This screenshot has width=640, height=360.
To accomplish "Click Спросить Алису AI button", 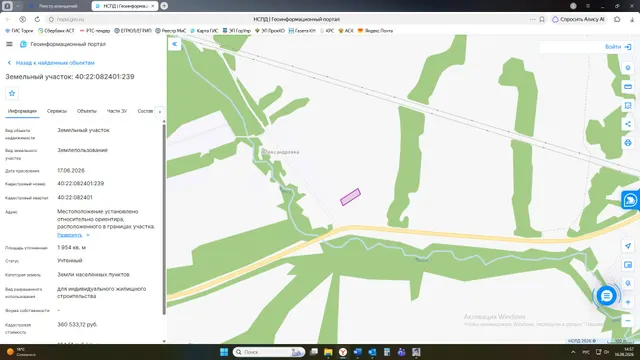I will coord(578,19).
